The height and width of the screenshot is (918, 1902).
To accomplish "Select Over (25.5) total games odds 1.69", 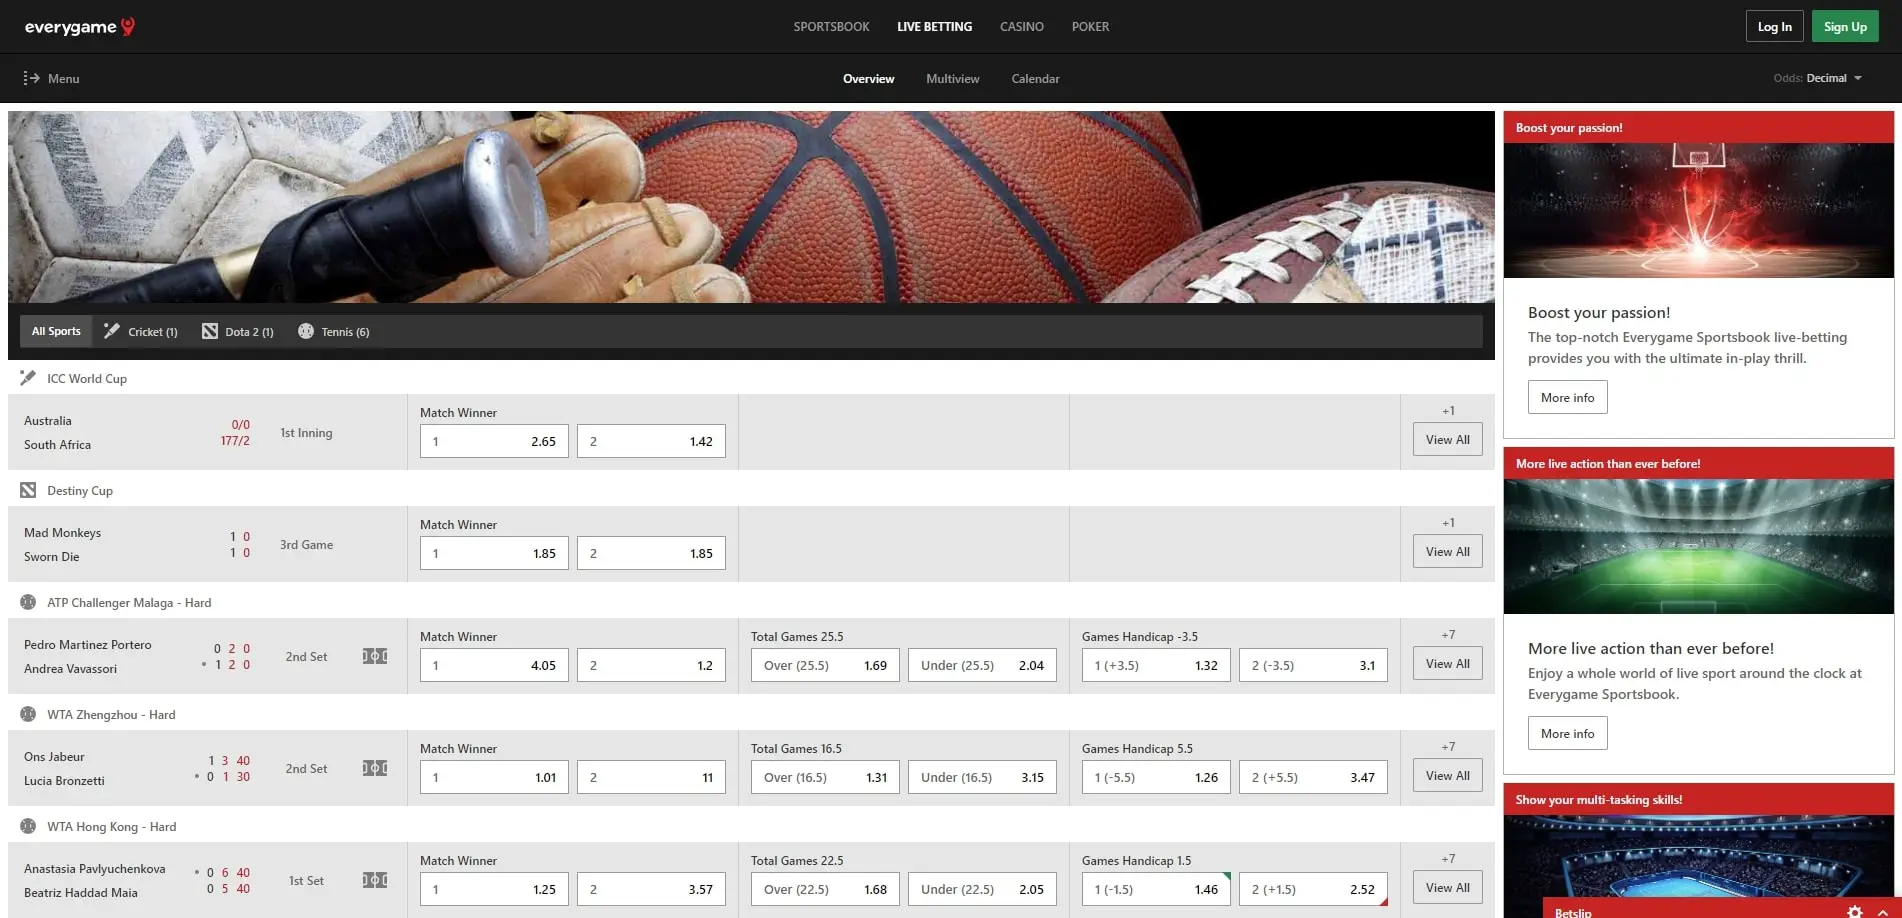I will [x=825, y=665].
